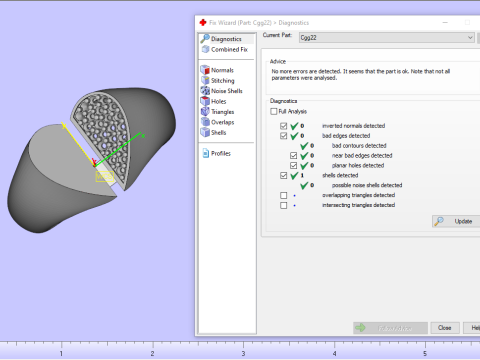Open the Current Part dropdown
480x360 pixels.
[x=387, y=38]
